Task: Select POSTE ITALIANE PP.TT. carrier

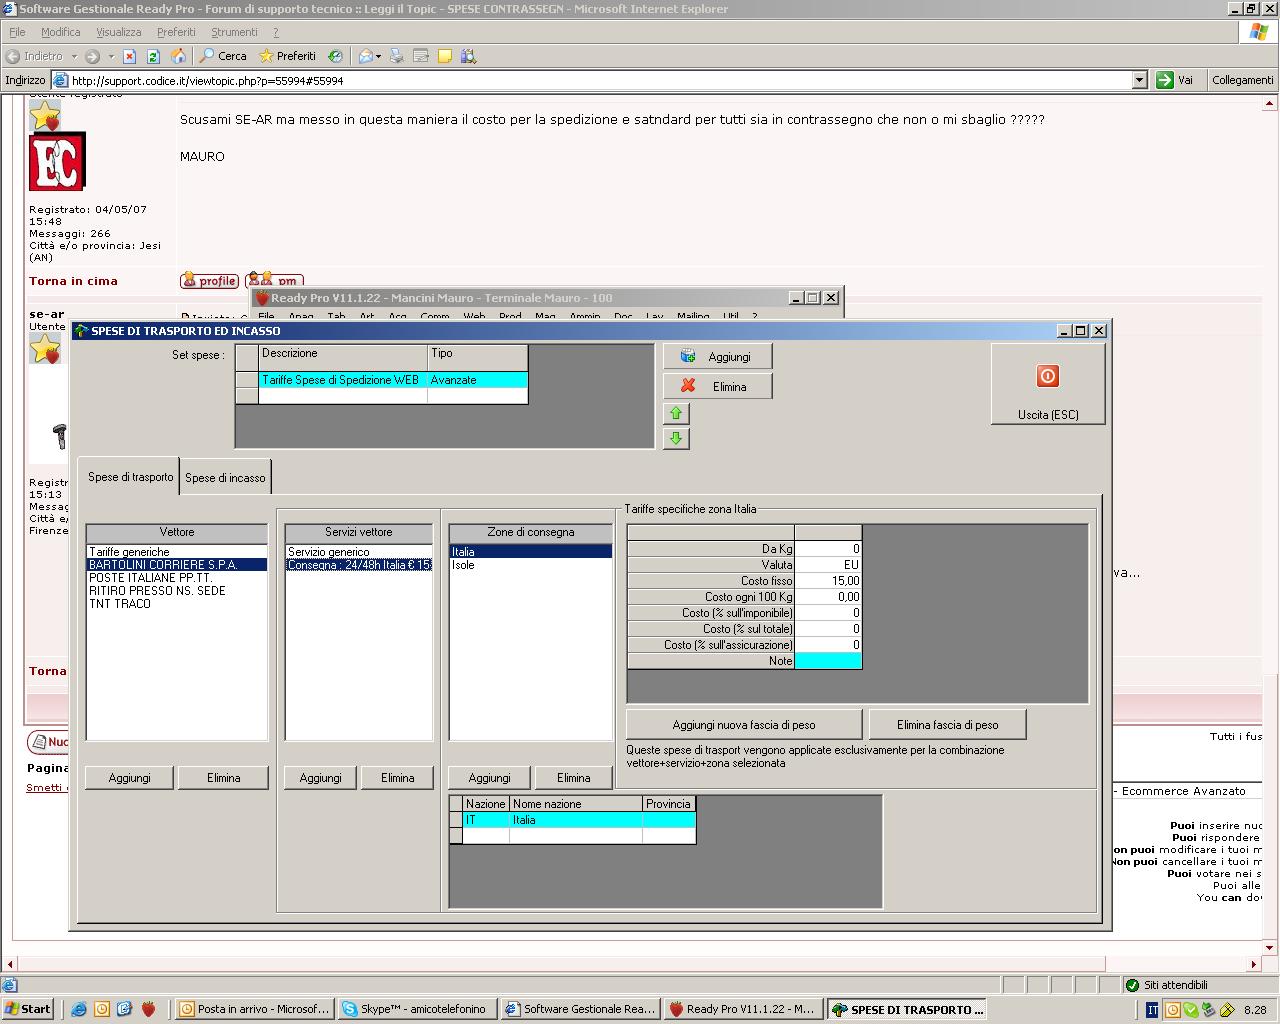Action: pos(177,578)
